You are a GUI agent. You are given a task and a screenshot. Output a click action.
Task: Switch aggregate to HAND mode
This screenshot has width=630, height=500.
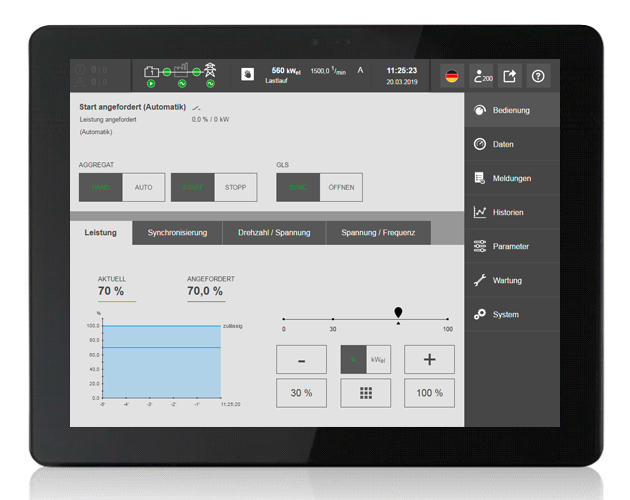[x=100, y=187]
